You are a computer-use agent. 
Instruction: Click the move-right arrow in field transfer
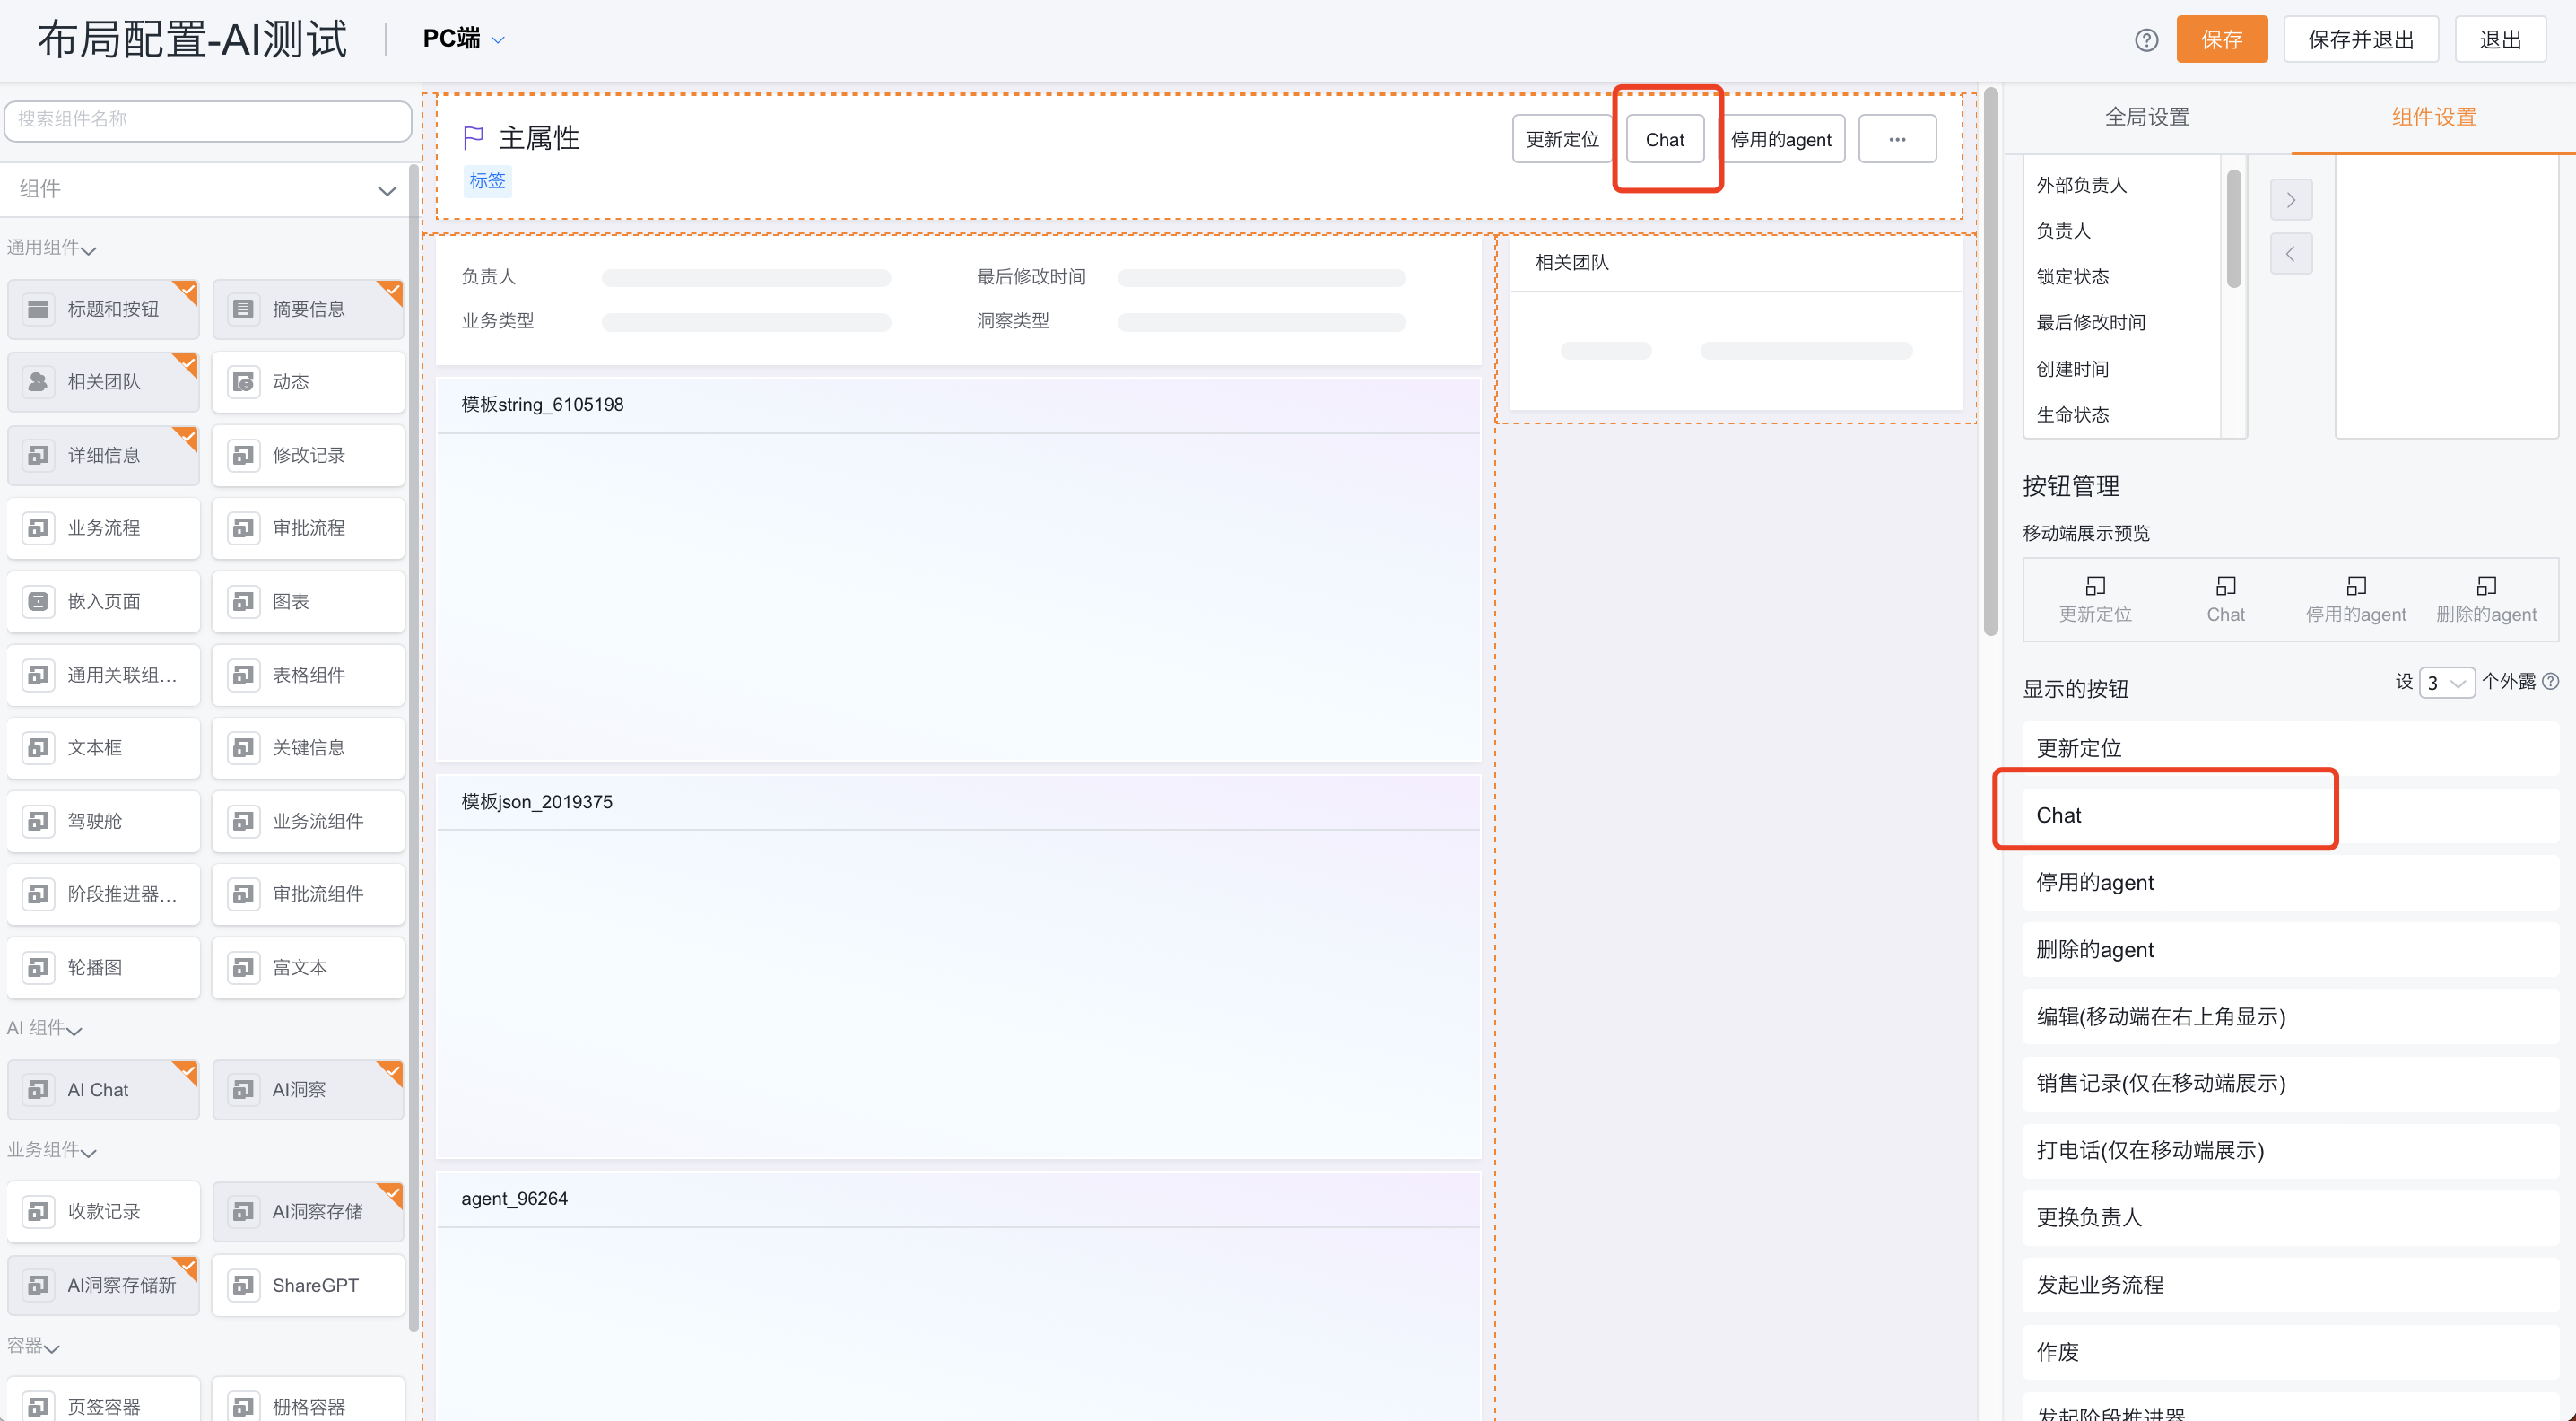click(2291, 200)
